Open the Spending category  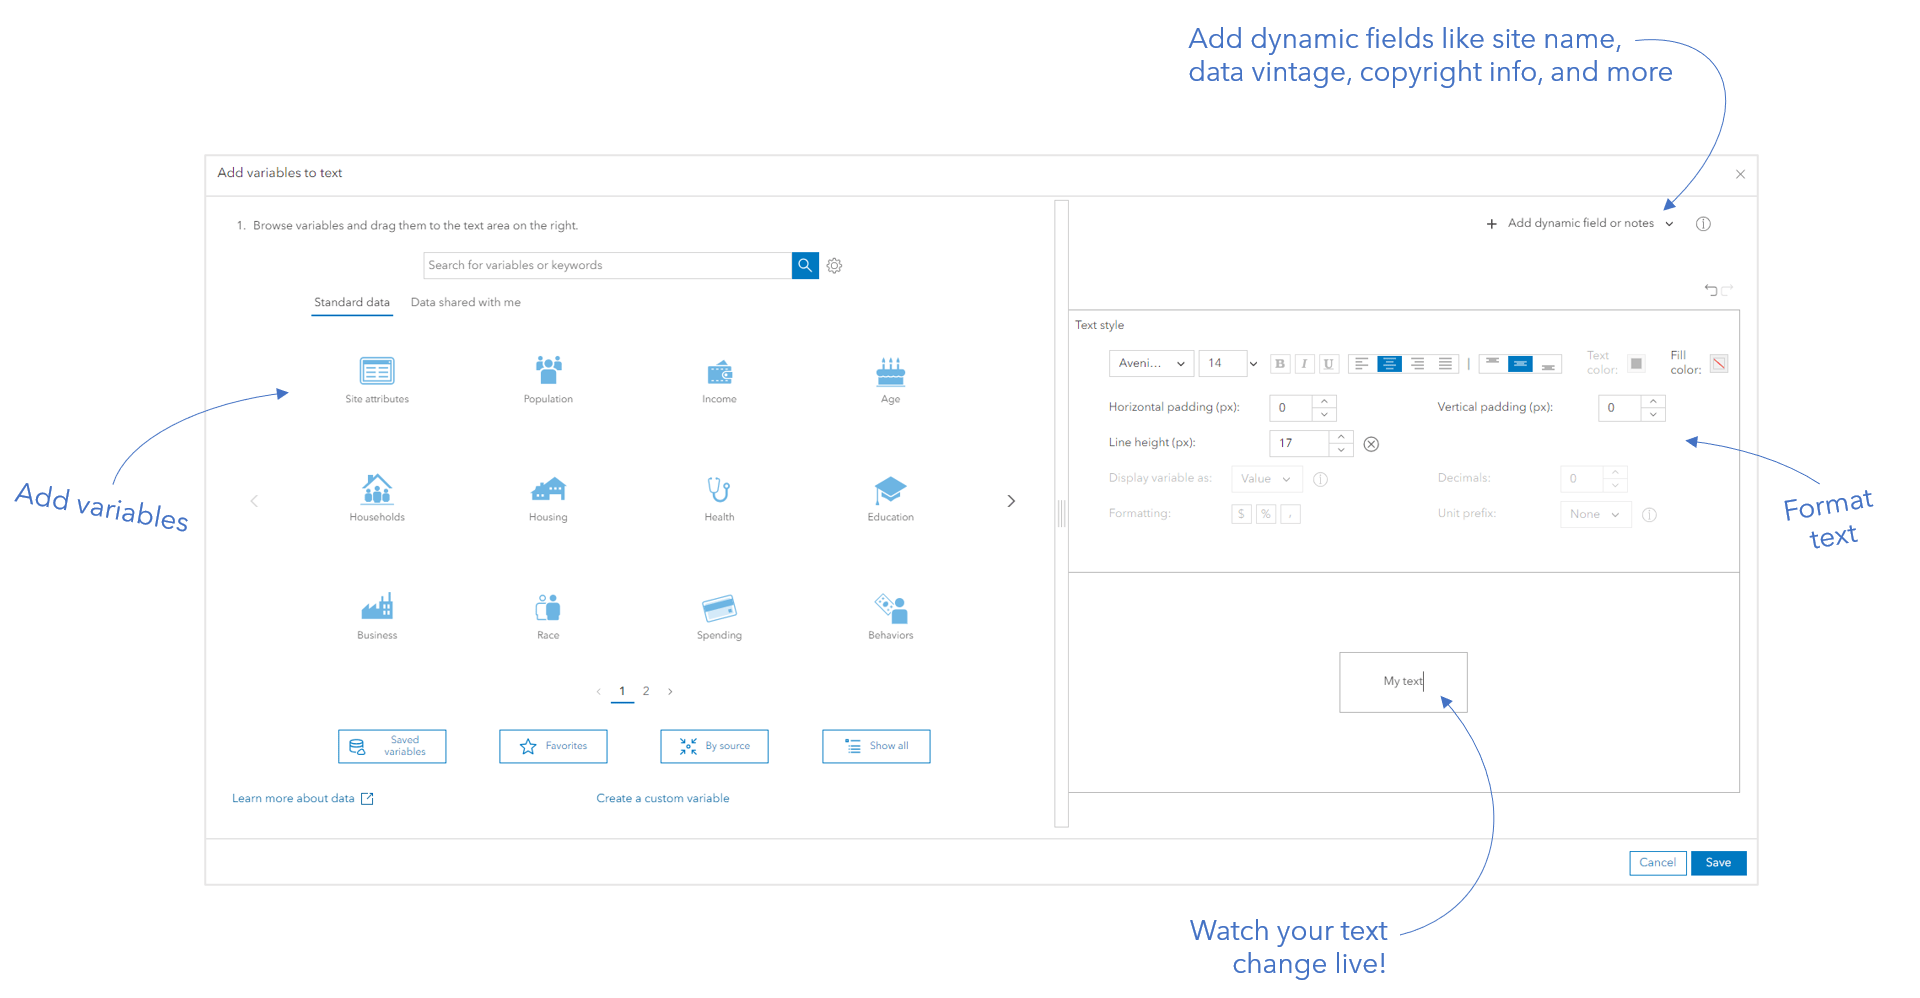coord(719,616)
